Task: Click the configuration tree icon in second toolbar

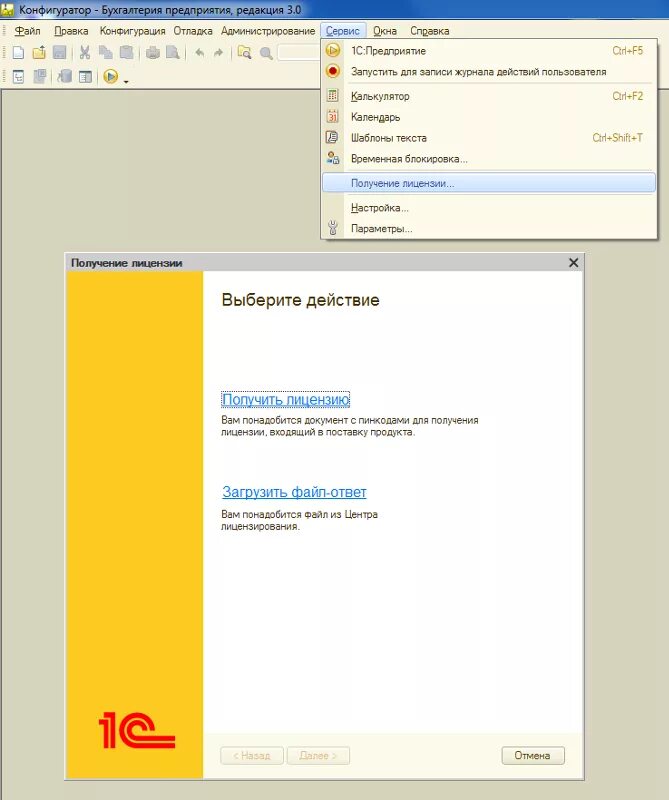Action: click(18, 77)
